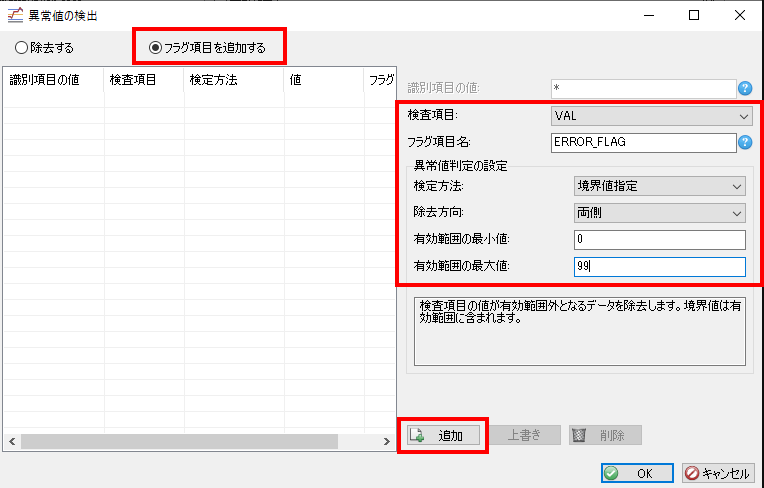Click help icon next to 識別項目の値
Viewport: 764px width, 488px height.
coord(745,88)
